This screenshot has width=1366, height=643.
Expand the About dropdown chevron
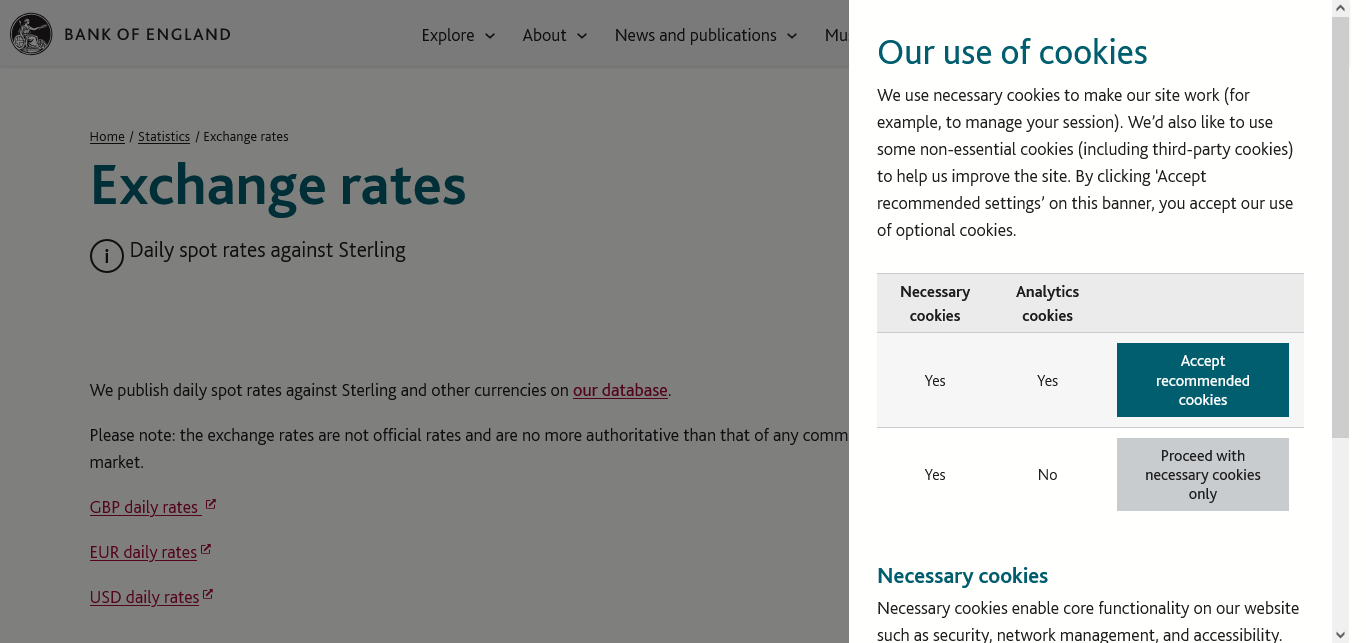pos(582,36)
